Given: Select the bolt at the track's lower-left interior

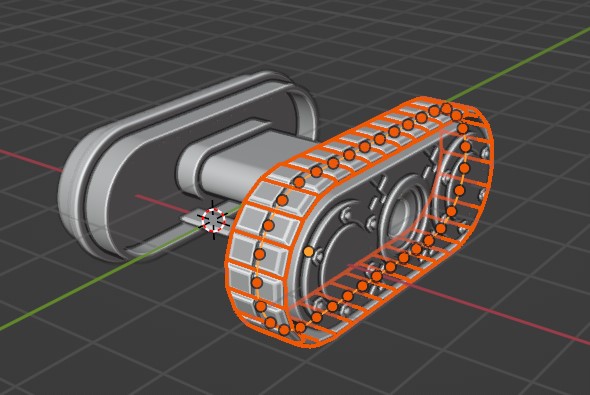Looking at the screenshot, I should tap(319, 303).
